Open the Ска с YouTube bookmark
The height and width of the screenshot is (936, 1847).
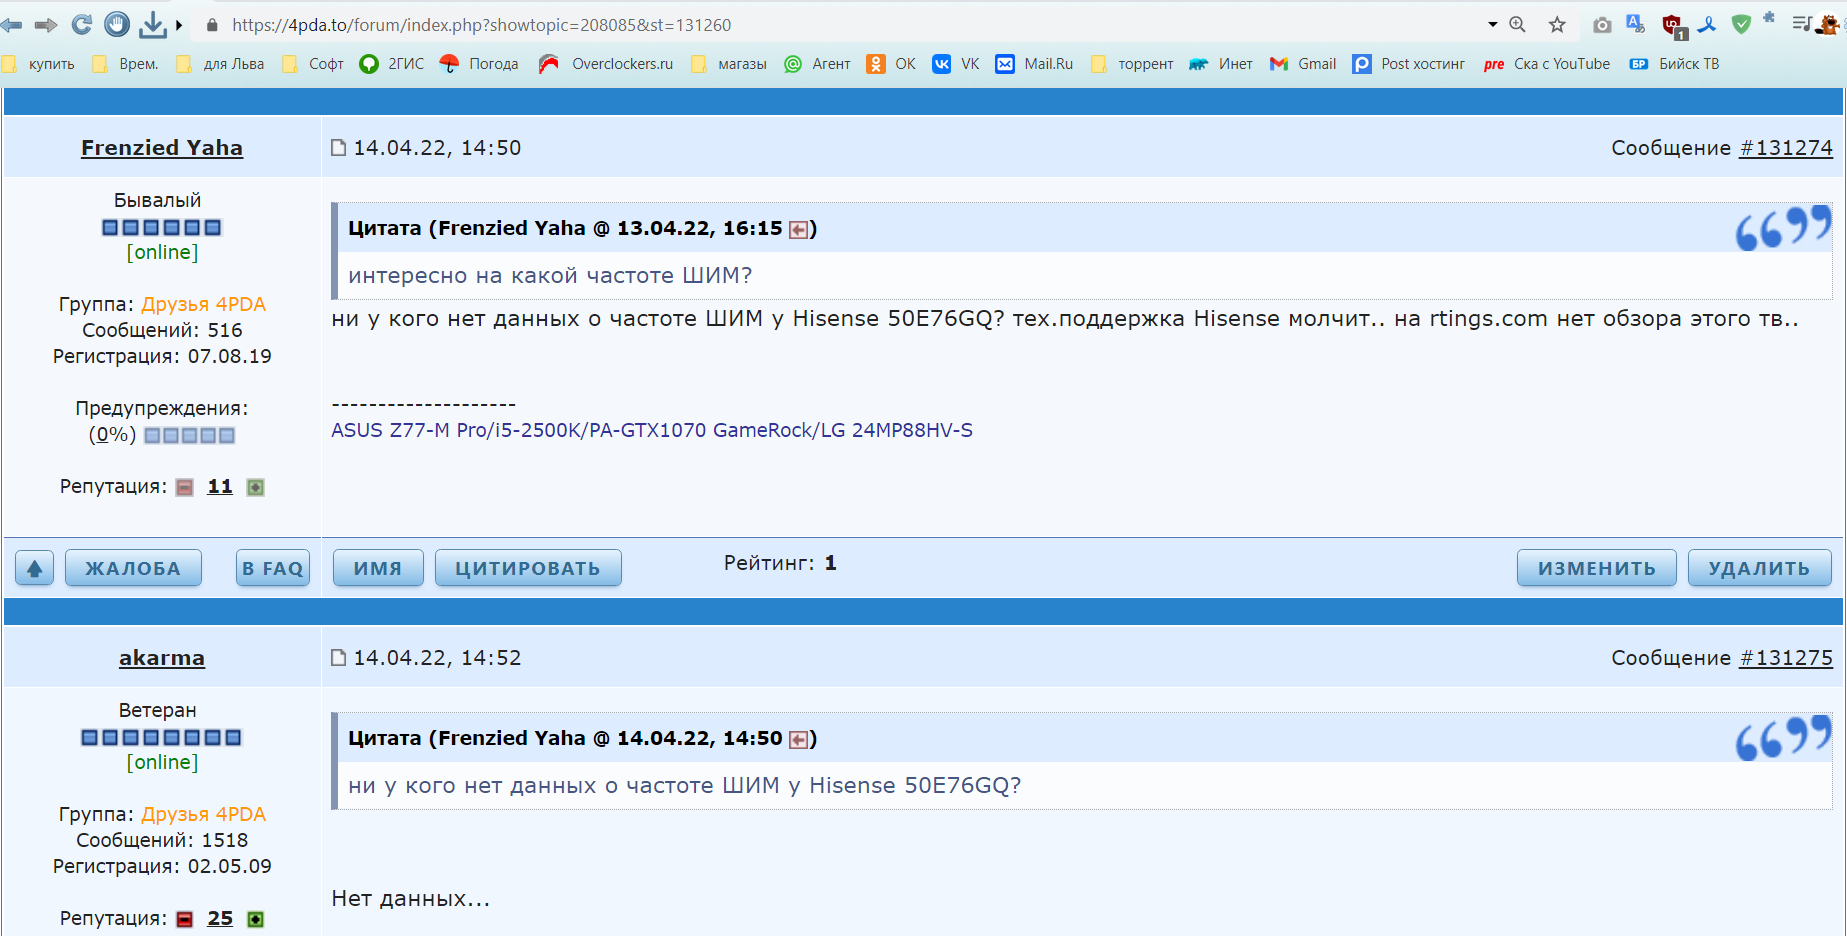point(1547,64)
